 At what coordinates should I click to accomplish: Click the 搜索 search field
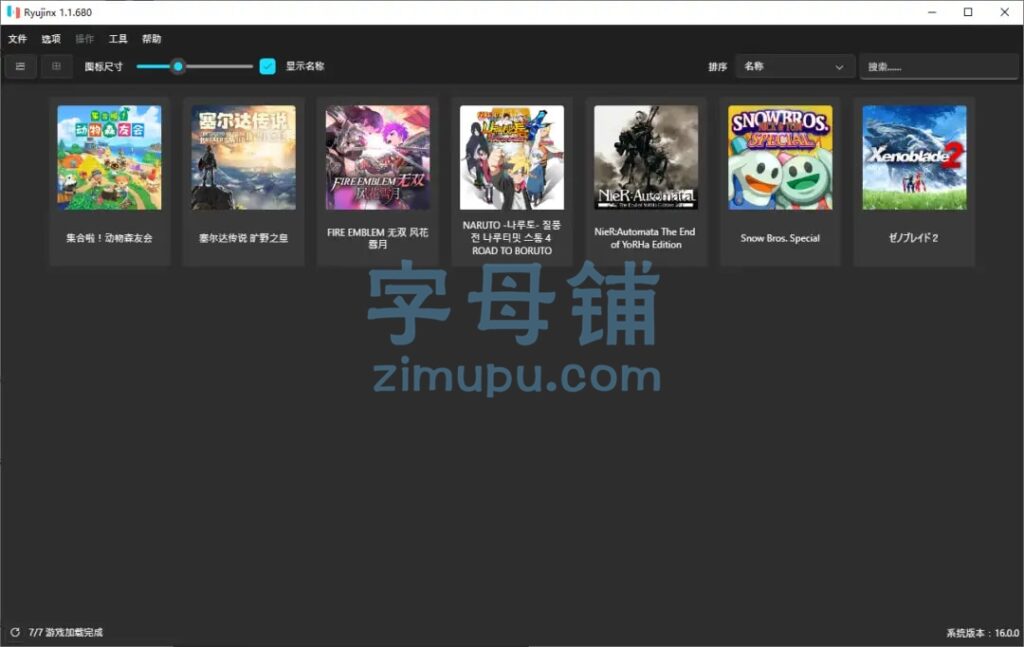(938, 67)
